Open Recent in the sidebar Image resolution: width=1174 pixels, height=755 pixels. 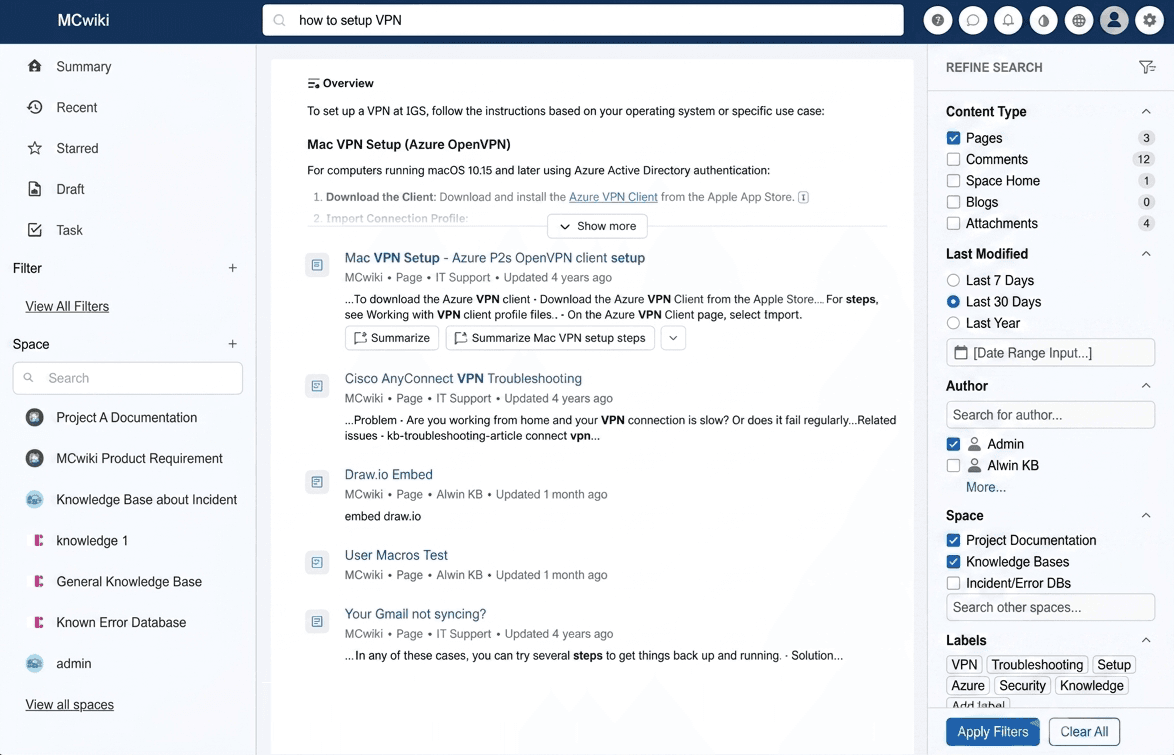tap(76, 107)
